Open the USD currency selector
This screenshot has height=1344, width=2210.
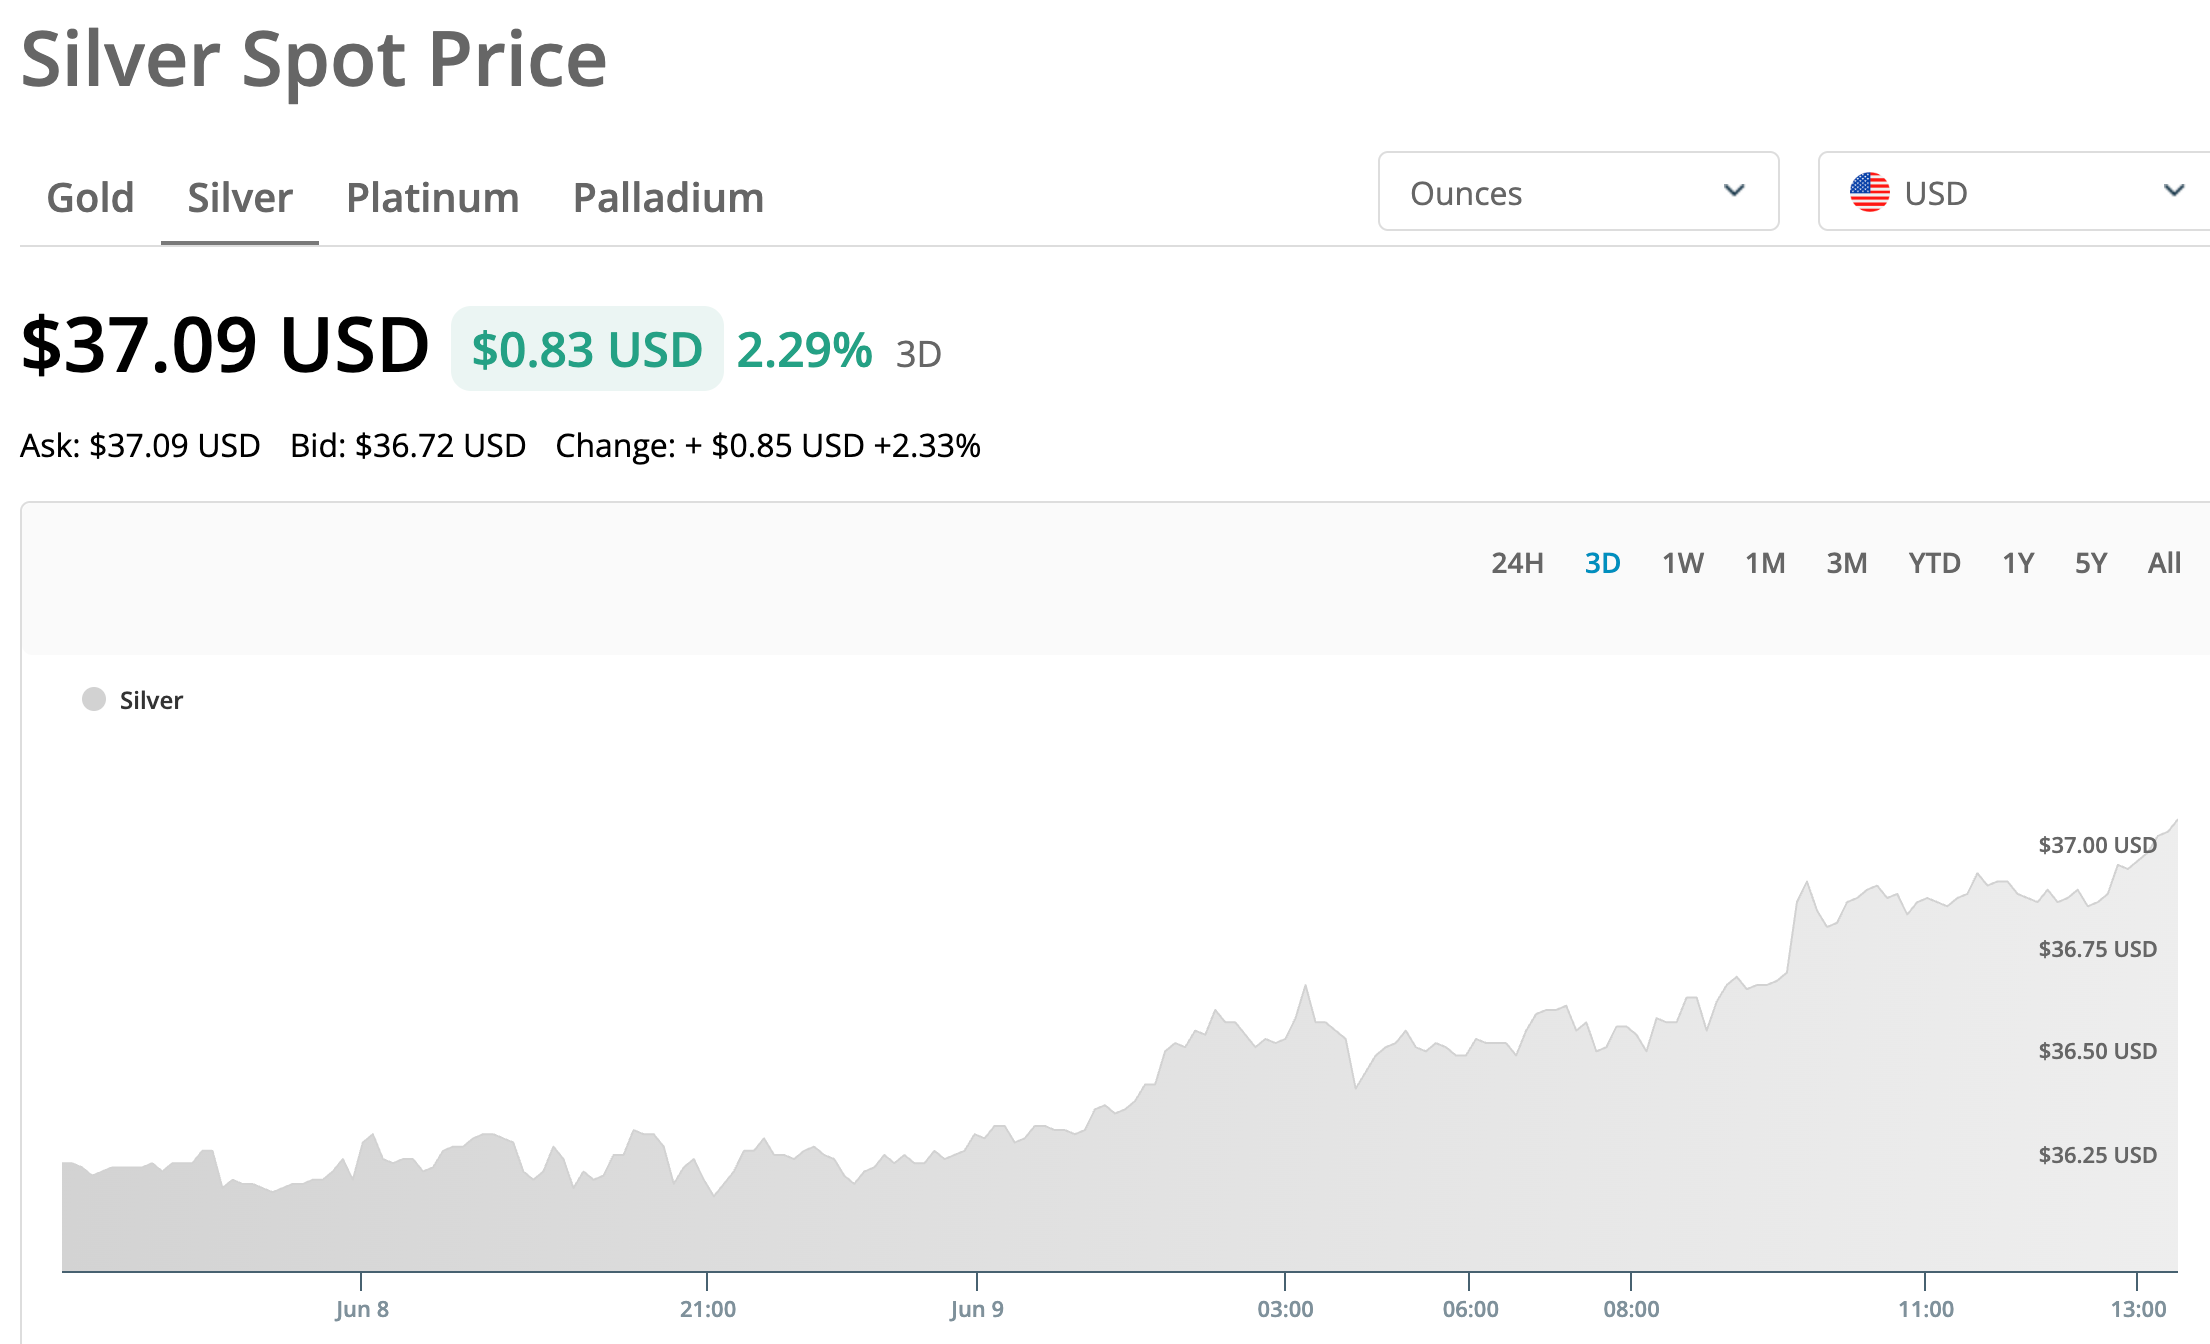pos(2014,191)
